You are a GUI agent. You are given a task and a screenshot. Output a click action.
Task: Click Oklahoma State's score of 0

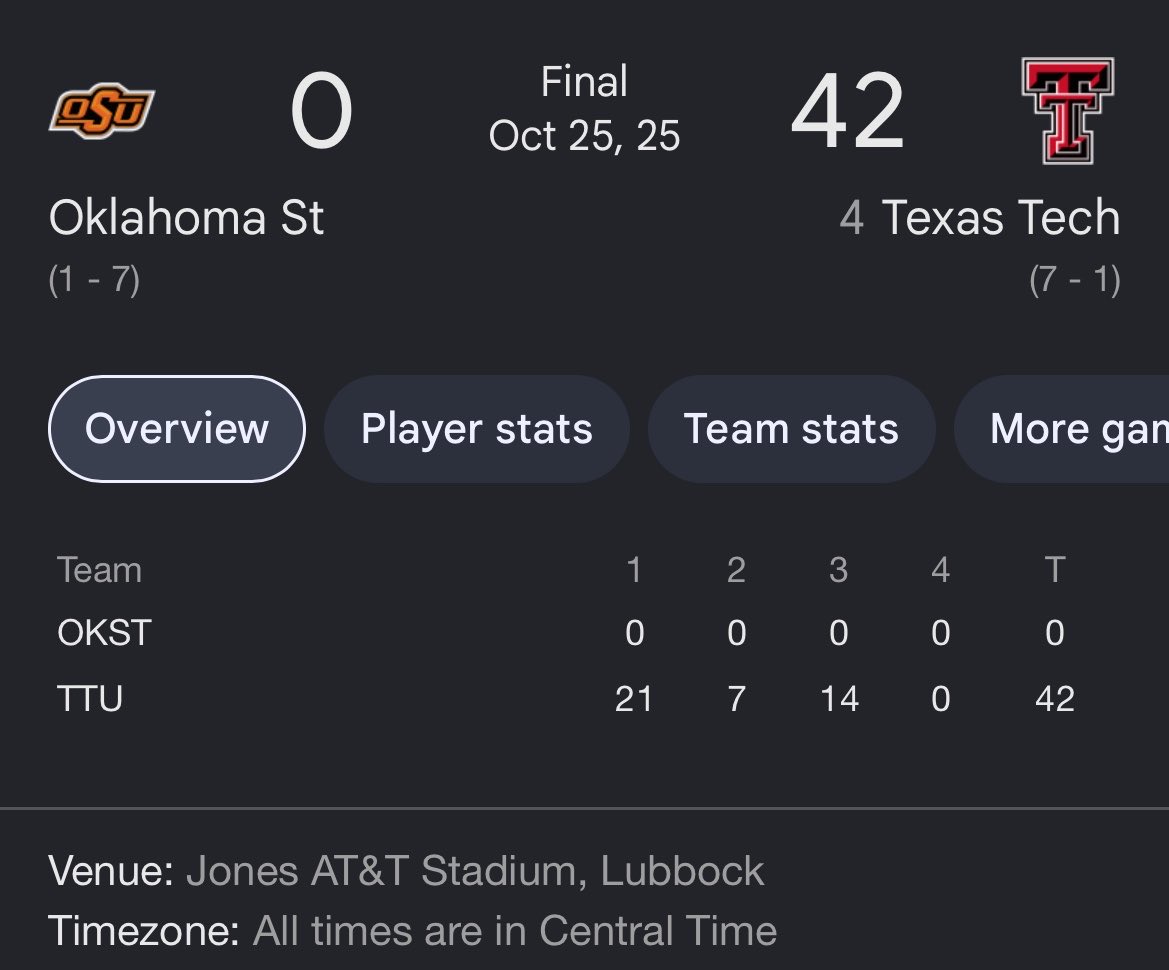(321, 110)
